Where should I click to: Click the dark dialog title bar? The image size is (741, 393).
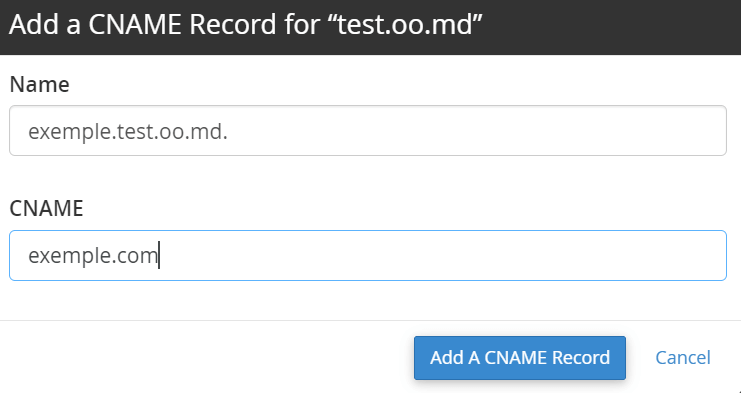(370, 27)
